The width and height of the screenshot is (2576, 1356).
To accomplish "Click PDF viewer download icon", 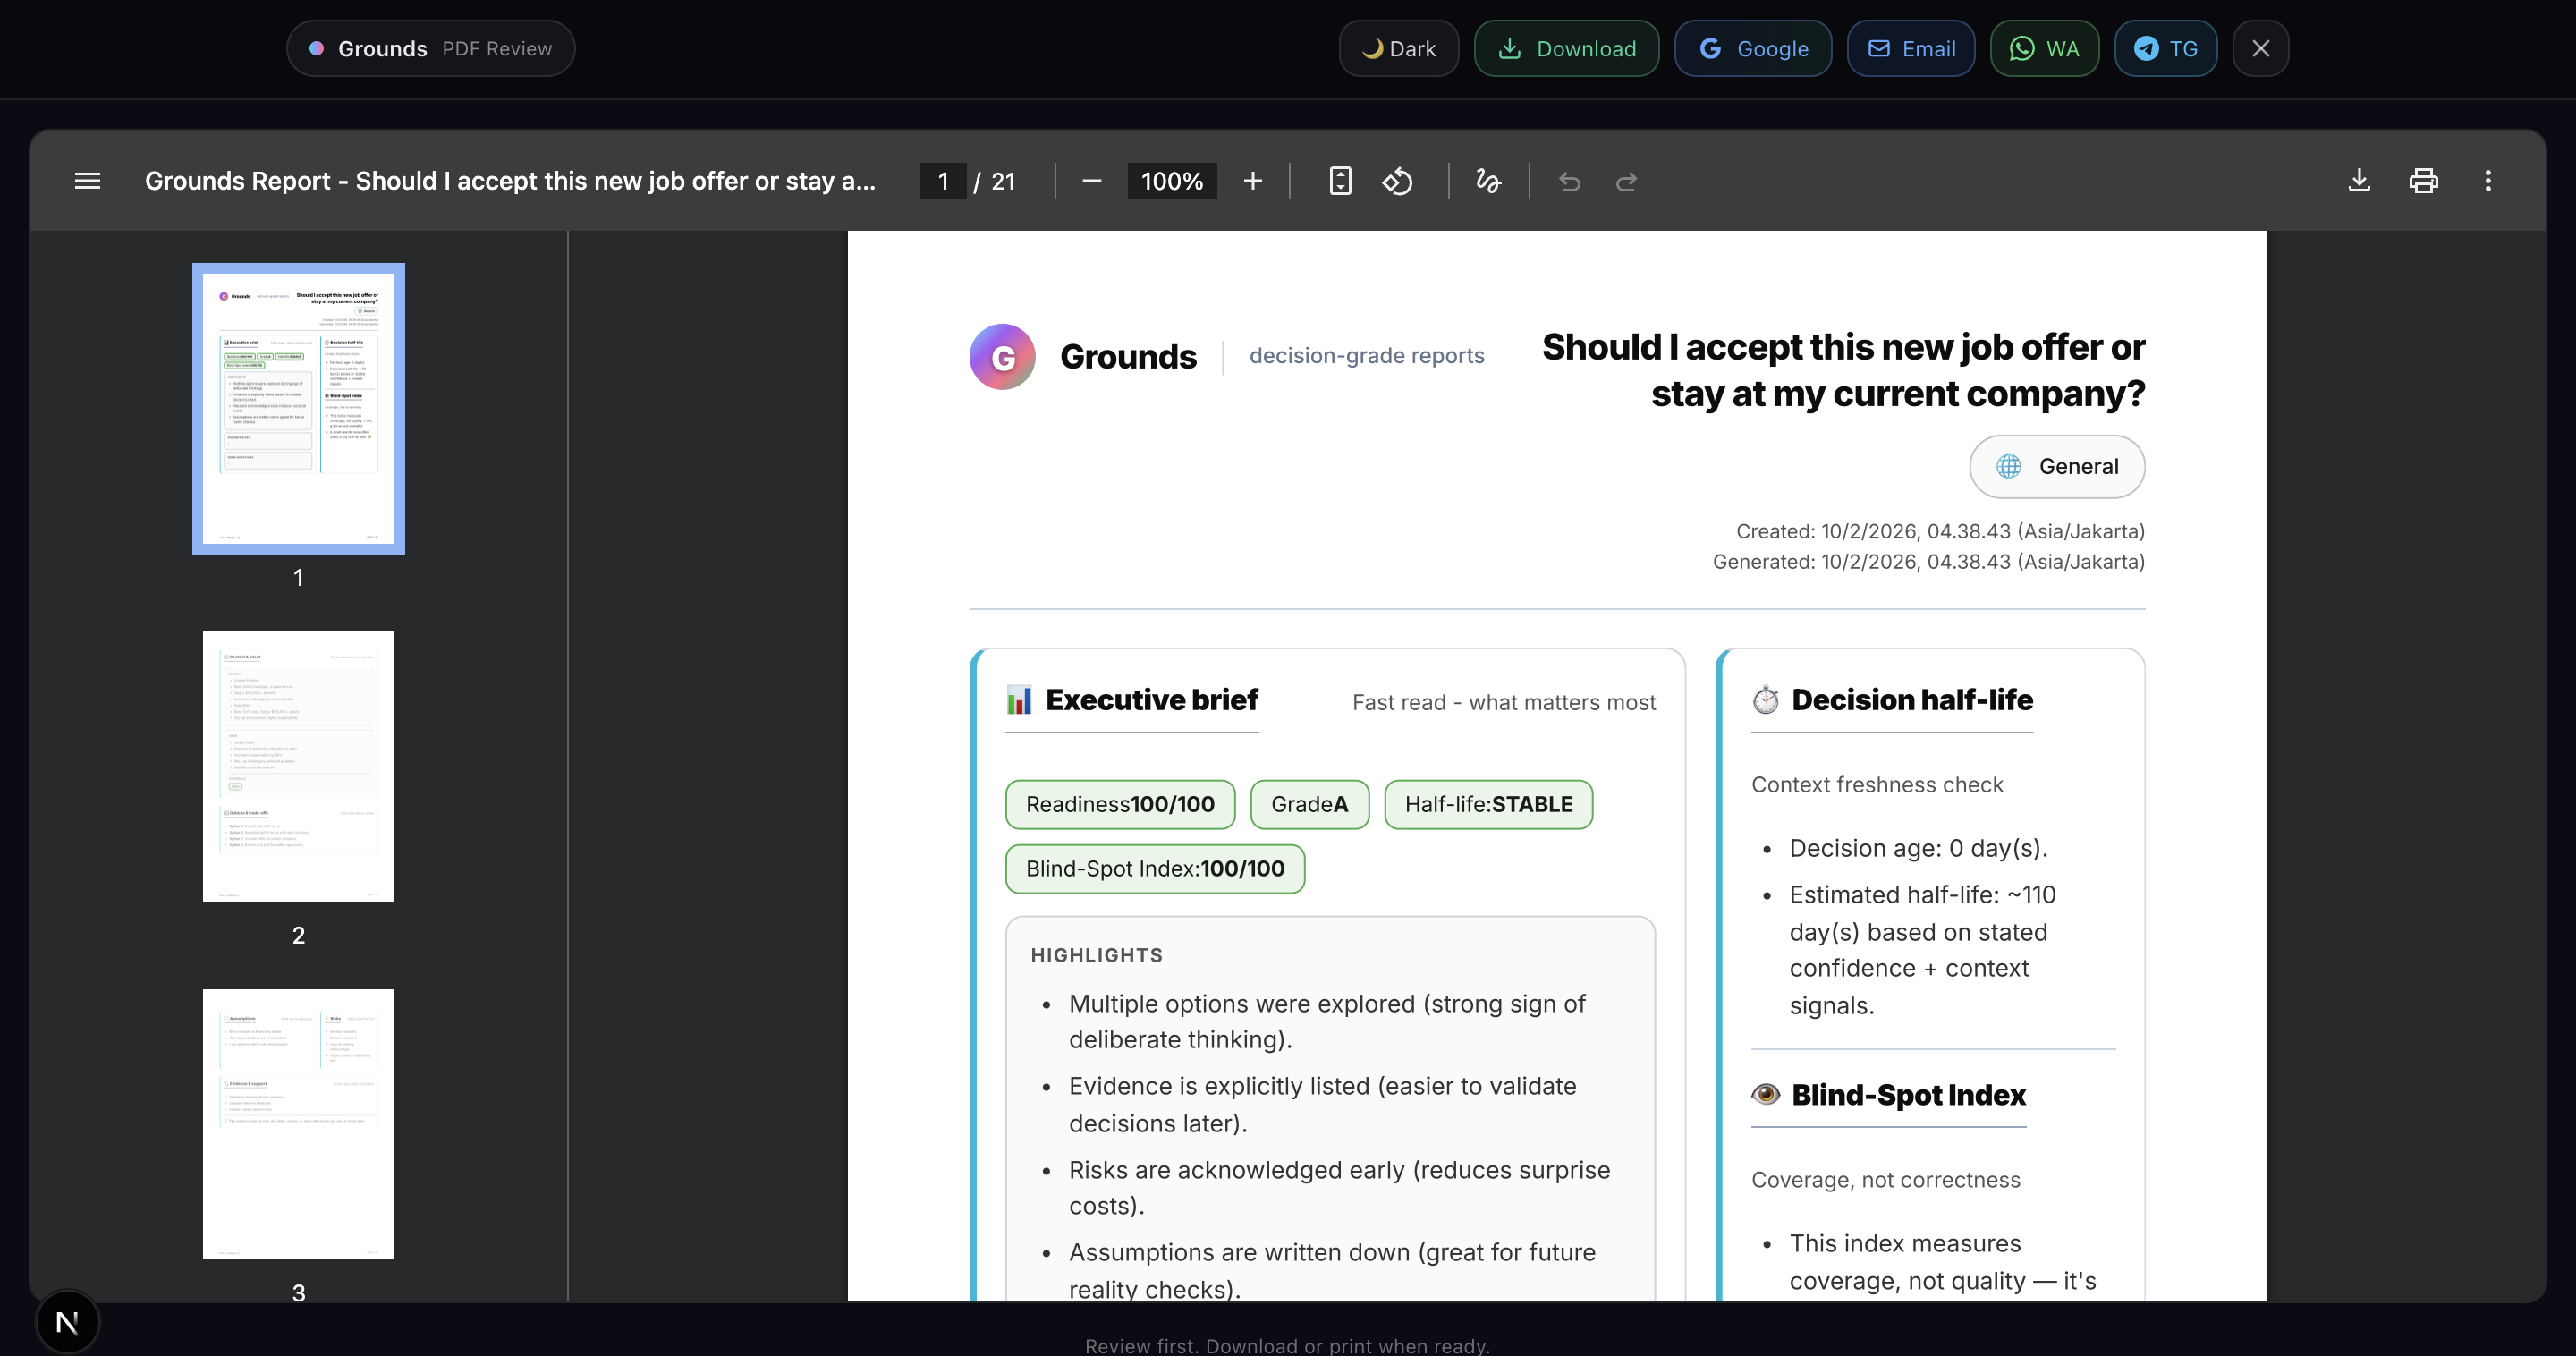I will (x=2359, y=181).
